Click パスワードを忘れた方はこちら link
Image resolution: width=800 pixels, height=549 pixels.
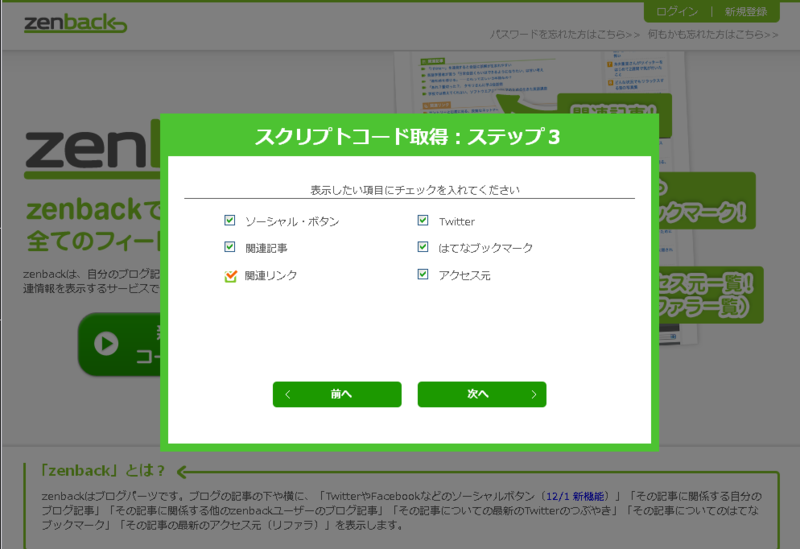[565, 35]
